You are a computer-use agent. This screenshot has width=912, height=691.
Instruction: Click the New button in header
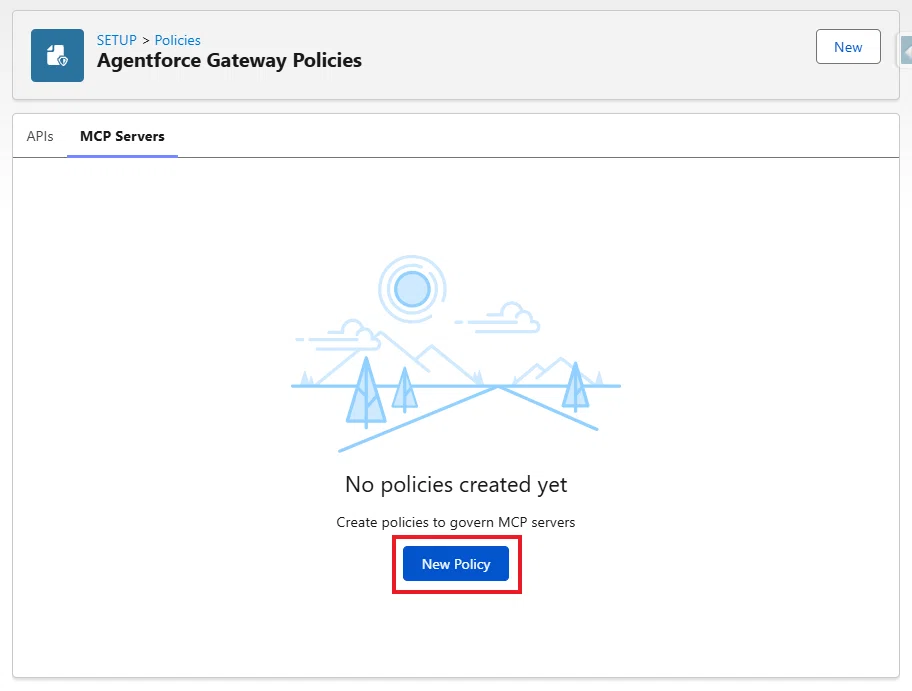847,47
